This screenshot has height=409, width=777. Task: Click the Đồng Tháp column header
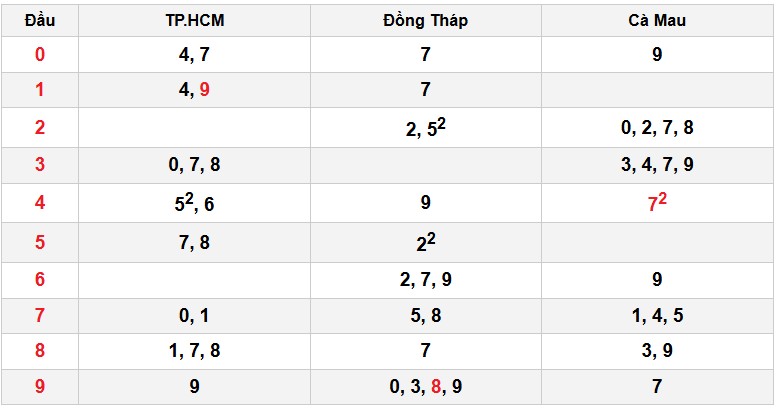coord(425,20)
